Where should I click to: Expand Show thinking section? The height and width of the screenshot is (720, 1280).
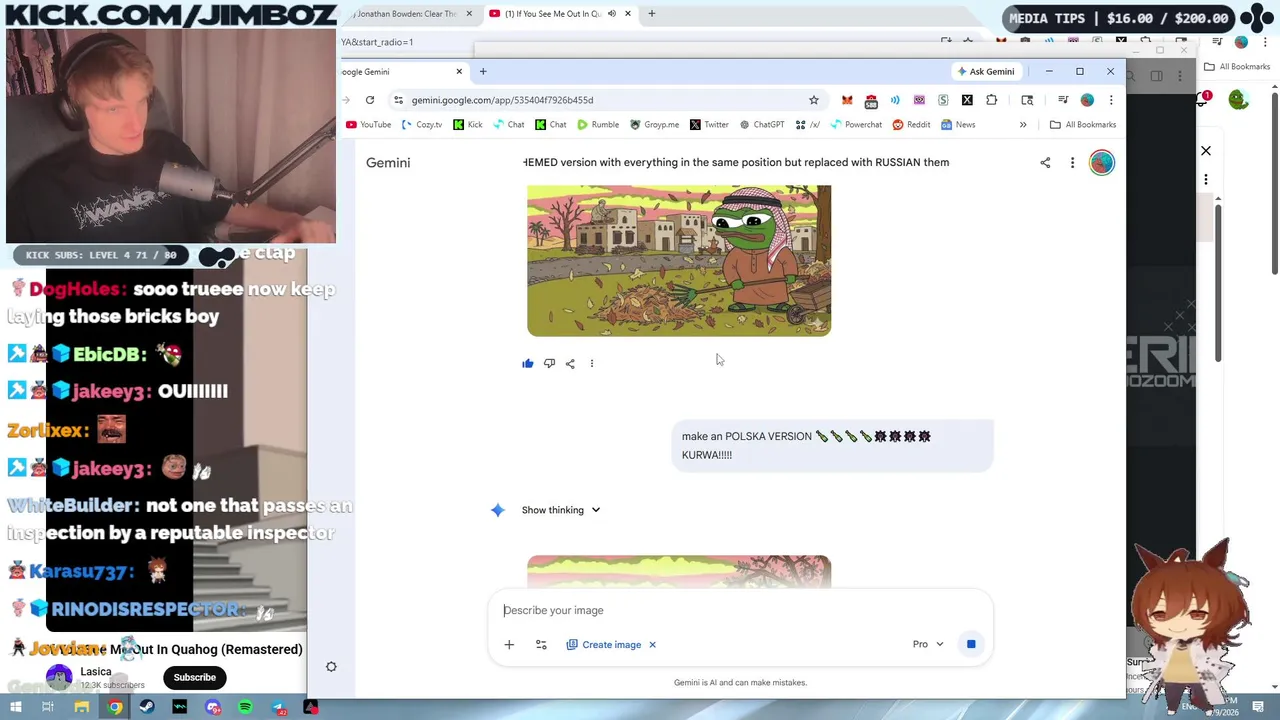(561, 510)
